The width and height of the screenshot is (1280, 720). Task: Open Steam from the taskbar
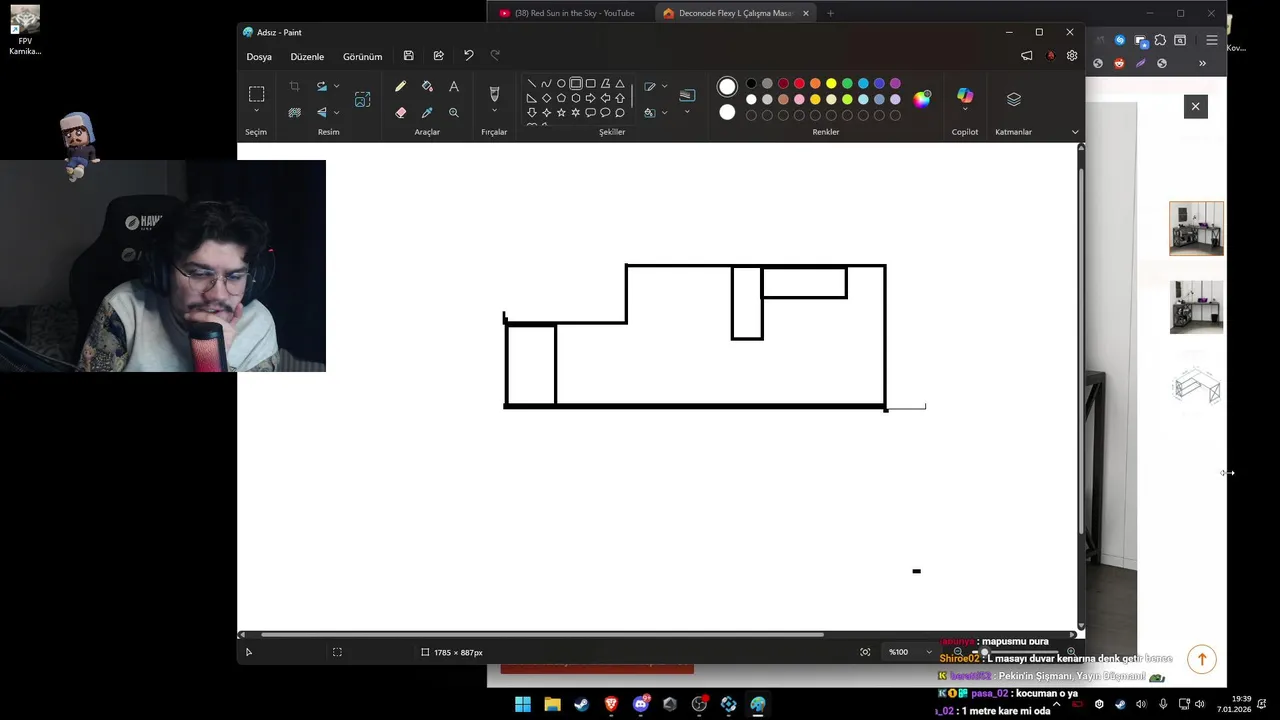click(x=581, y=704)
